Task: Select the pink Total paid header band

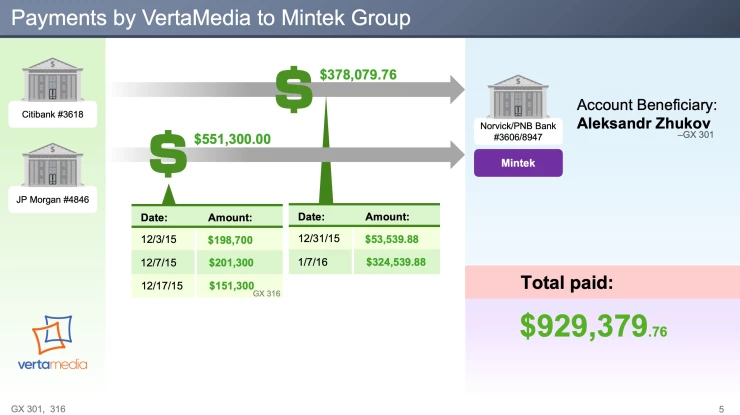Action: point(602,283)
